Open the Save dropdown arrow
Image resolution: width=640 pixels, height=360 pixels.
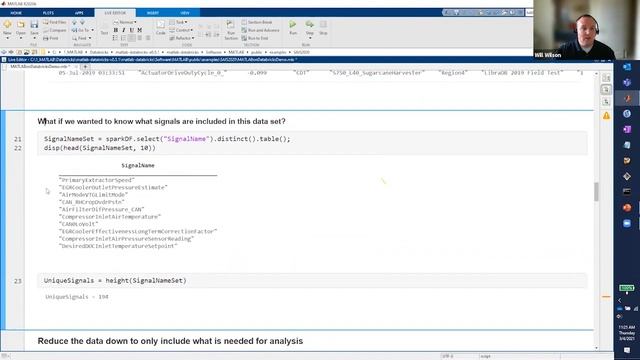point(34,38)
